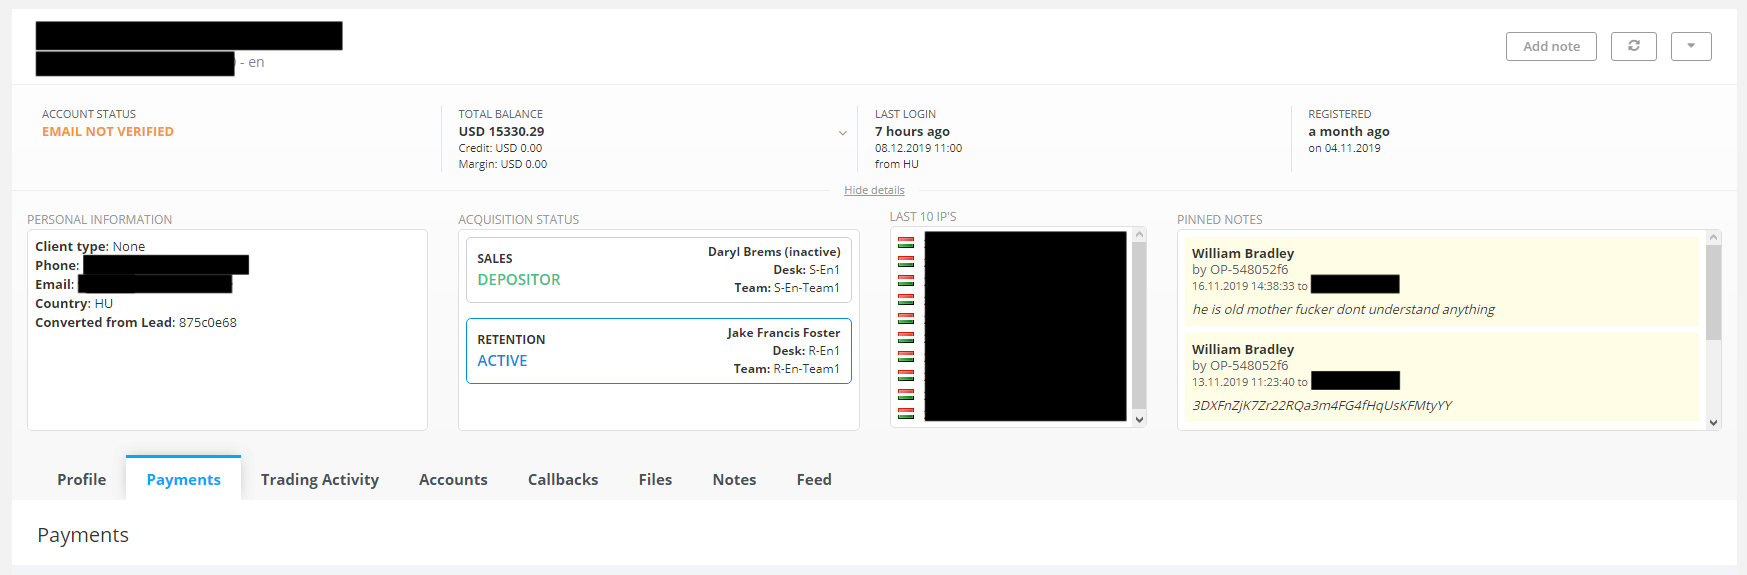Open the Accounts tab
The width and height of the screenshot is (1747, 575).
pyautogui.click(x=453, y=479)
